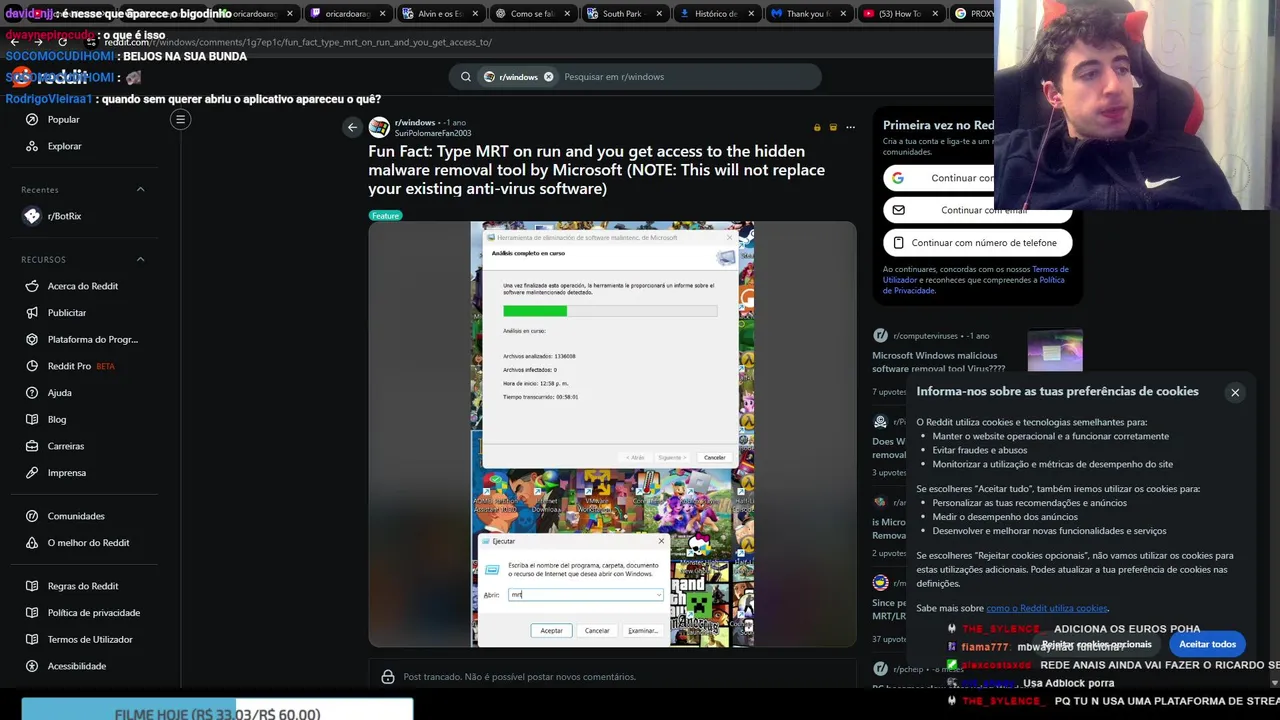This screenshot has width=1280, height=720.
Task: Open user SuriPolomareFan2003 profile
Action: point(433,133)
